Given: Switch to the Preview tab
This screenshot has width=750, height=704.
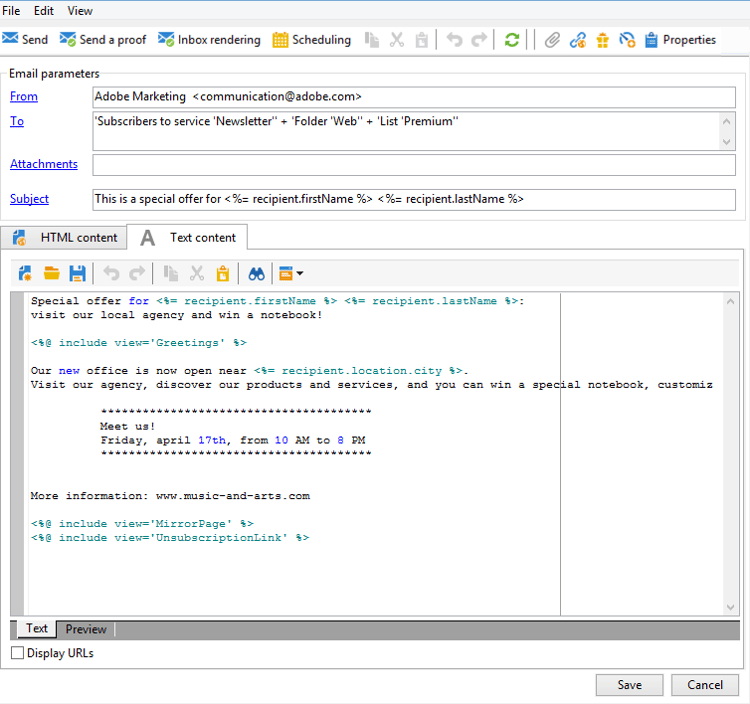Looking at the screenshot, I should point(86,629).
